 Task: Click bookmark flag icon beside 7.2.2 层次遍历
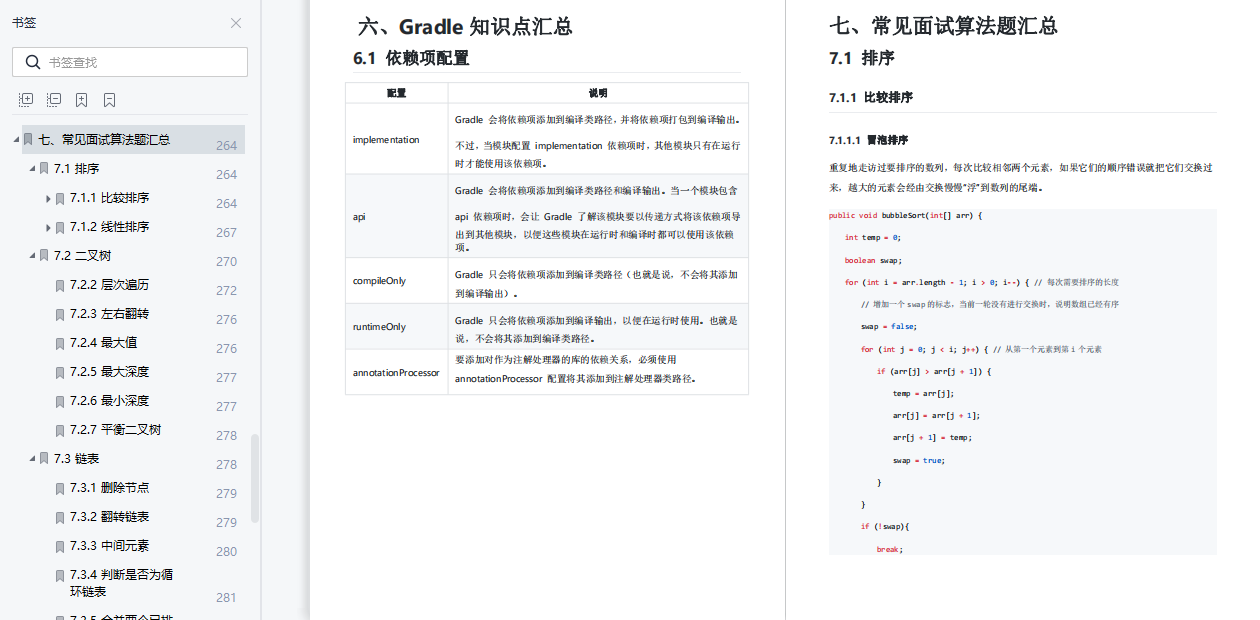pyautogui.click(x=60, y=285)
